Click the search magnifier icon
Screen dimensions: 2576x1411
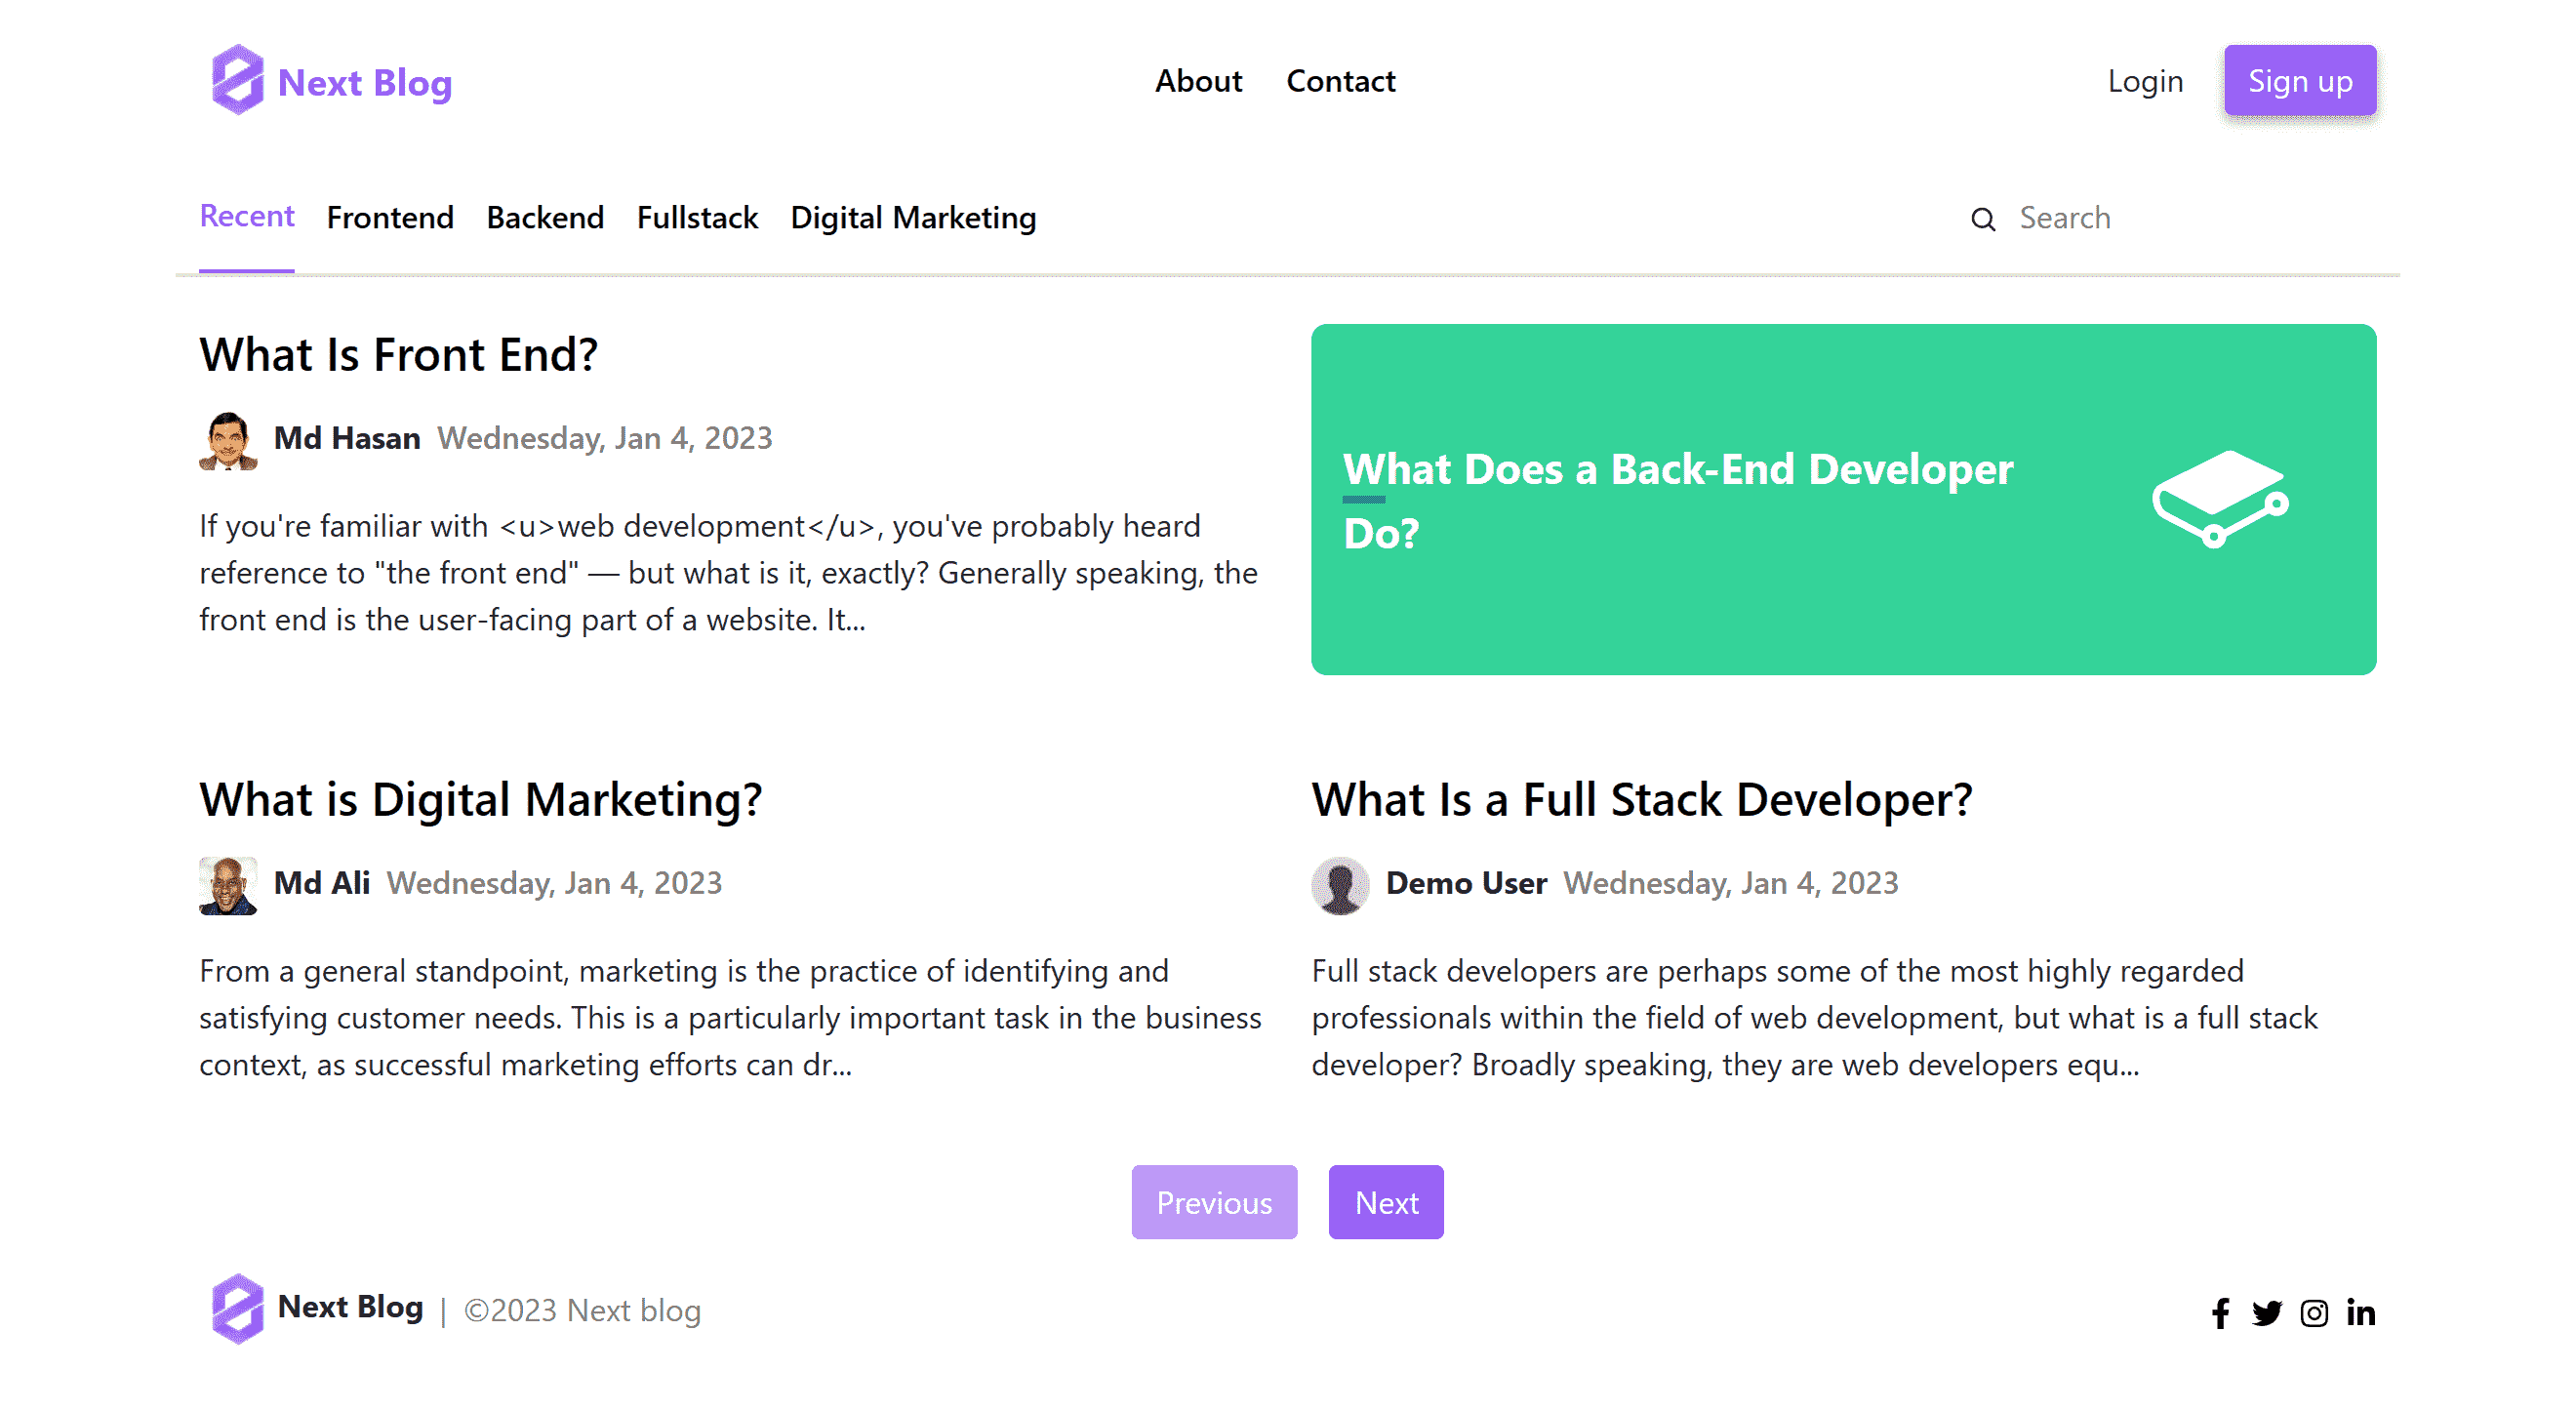[1983, 219]
